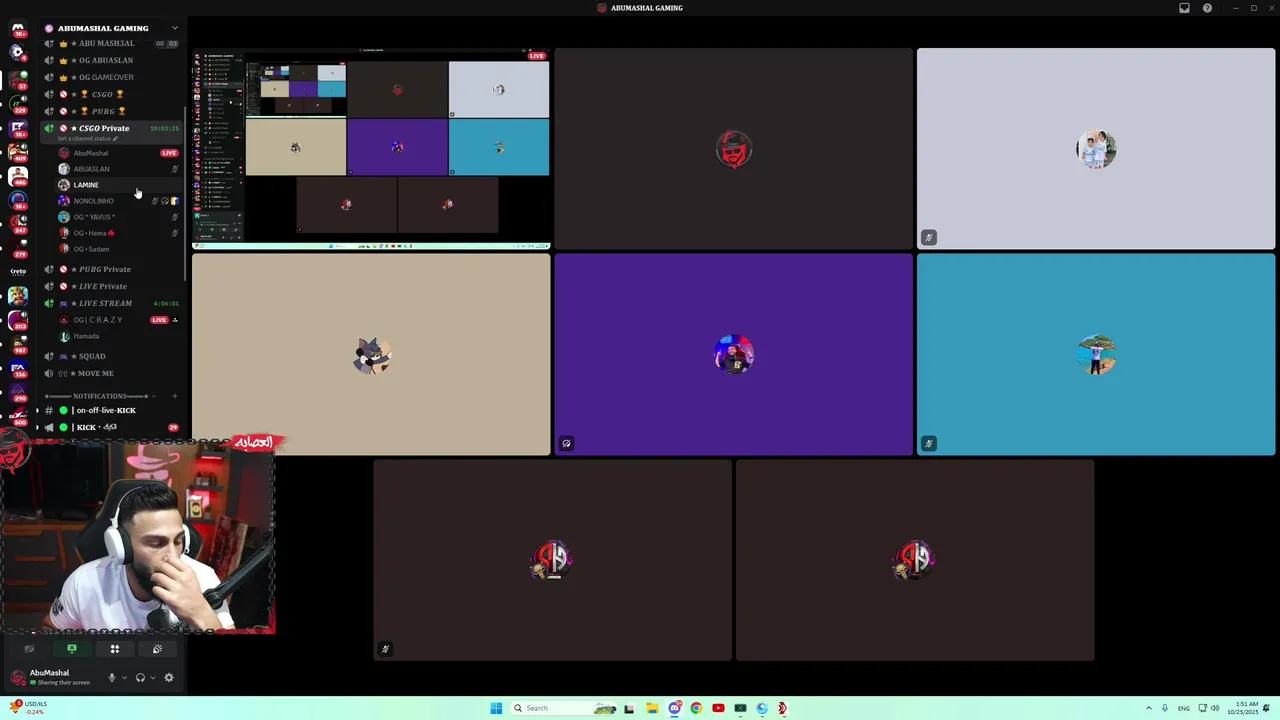Screen dimensions: 1280x720
Task: Toggle the camera button in voice panel
Action: tap(29, 649)
